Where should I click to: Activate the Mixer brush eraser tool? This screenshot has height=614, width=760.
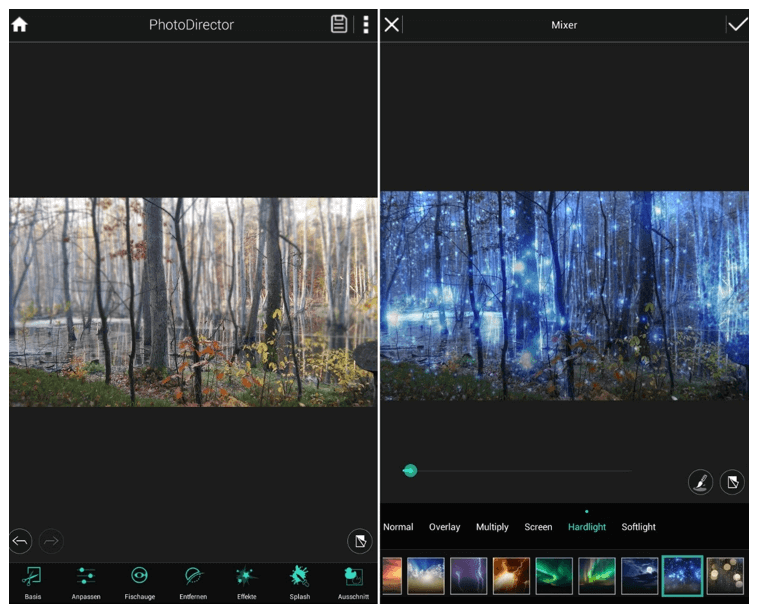click(x=700, y=483)
